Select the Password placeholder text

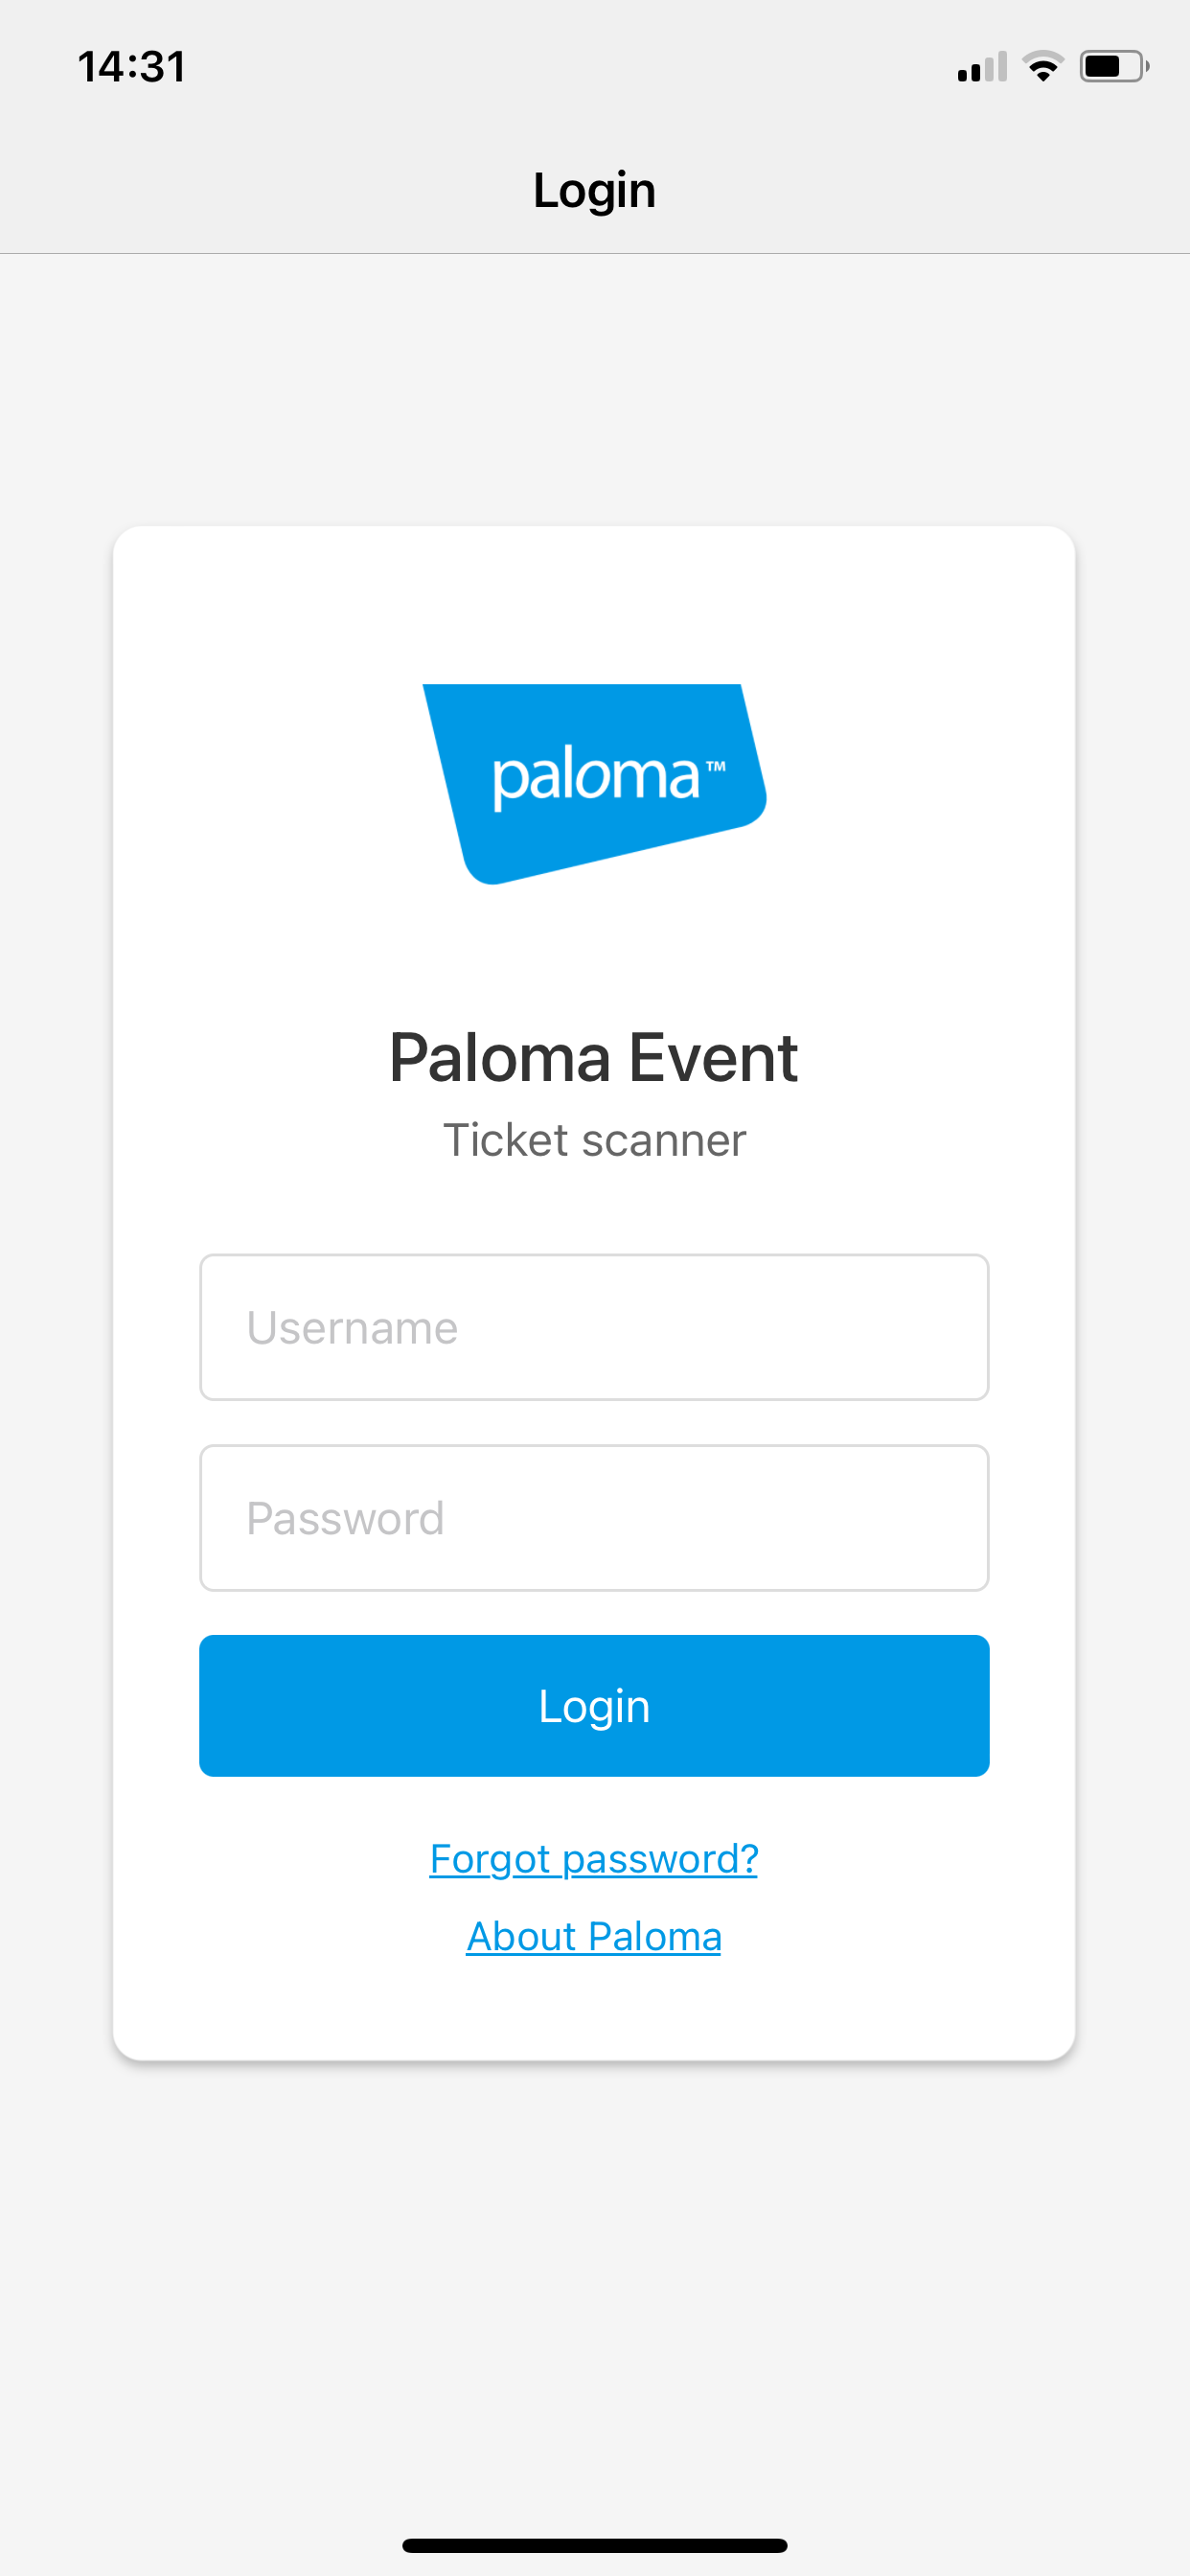point(345,1518)
